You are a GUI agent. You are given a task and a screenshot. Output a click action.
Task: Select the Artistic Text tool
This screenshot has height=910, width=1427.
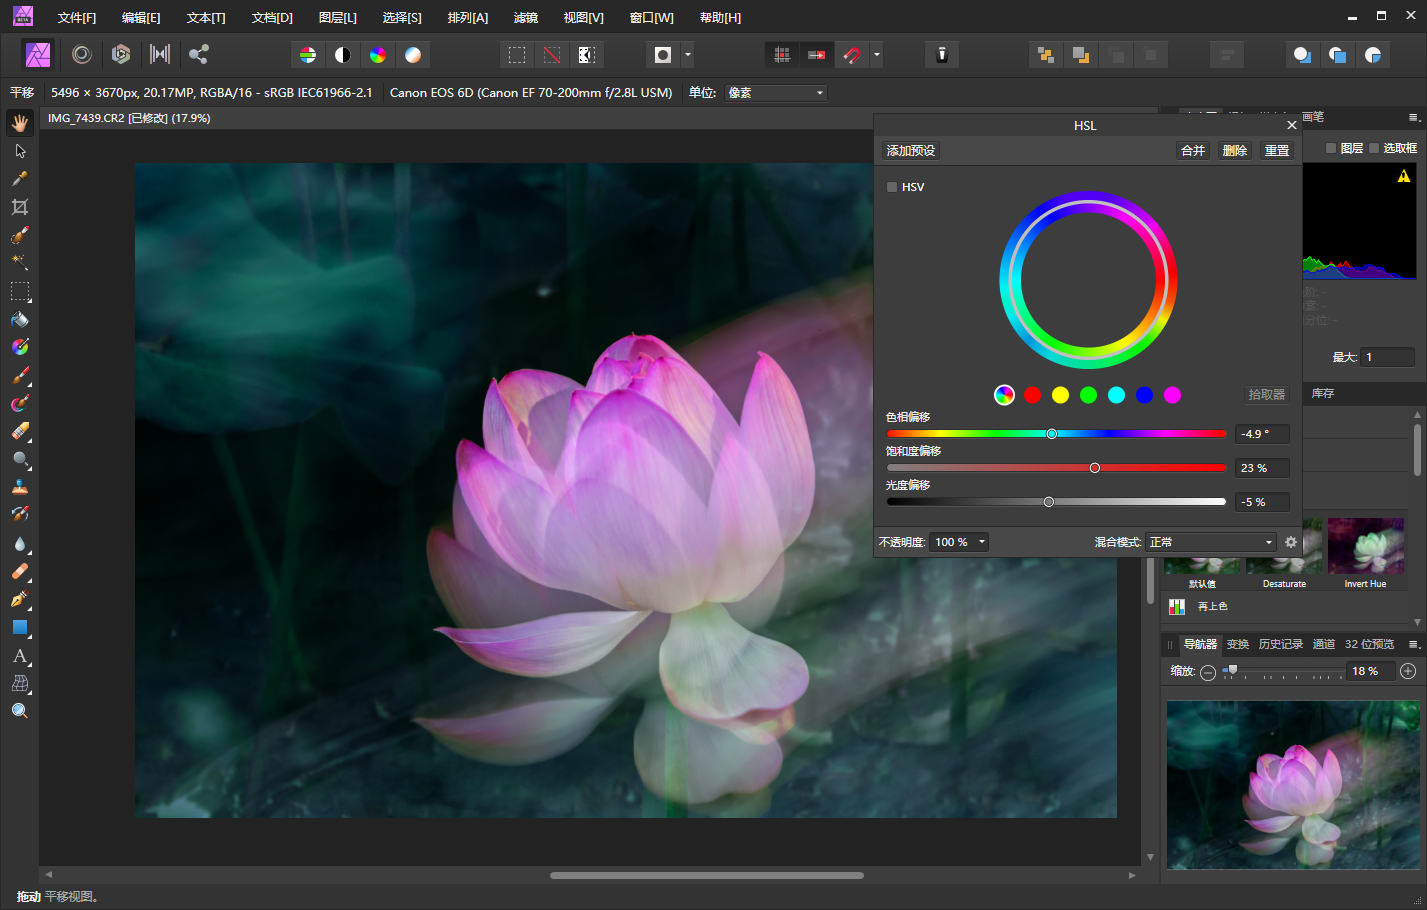[x=20, y=656]
